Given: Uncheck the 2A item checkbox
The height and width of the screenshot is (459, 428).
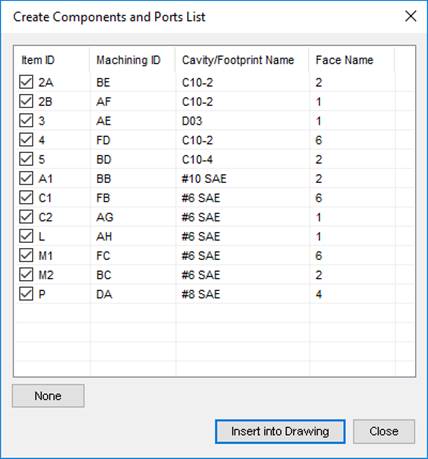Looking at the screenshot, I should 26,82.
